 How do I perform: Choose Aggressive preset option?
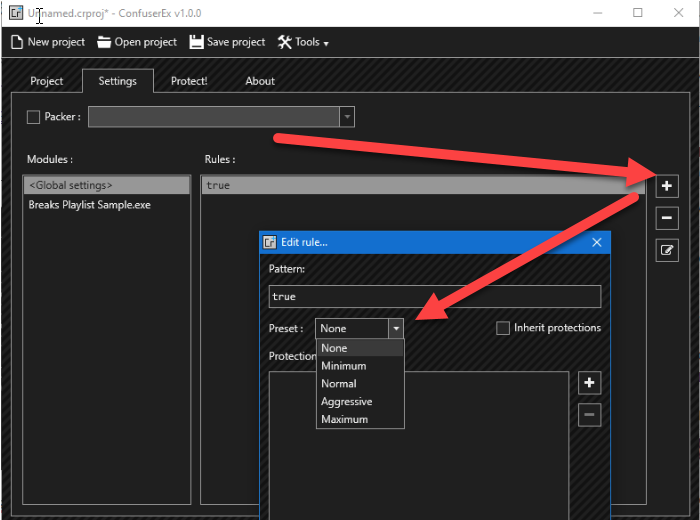click(360, 402)
